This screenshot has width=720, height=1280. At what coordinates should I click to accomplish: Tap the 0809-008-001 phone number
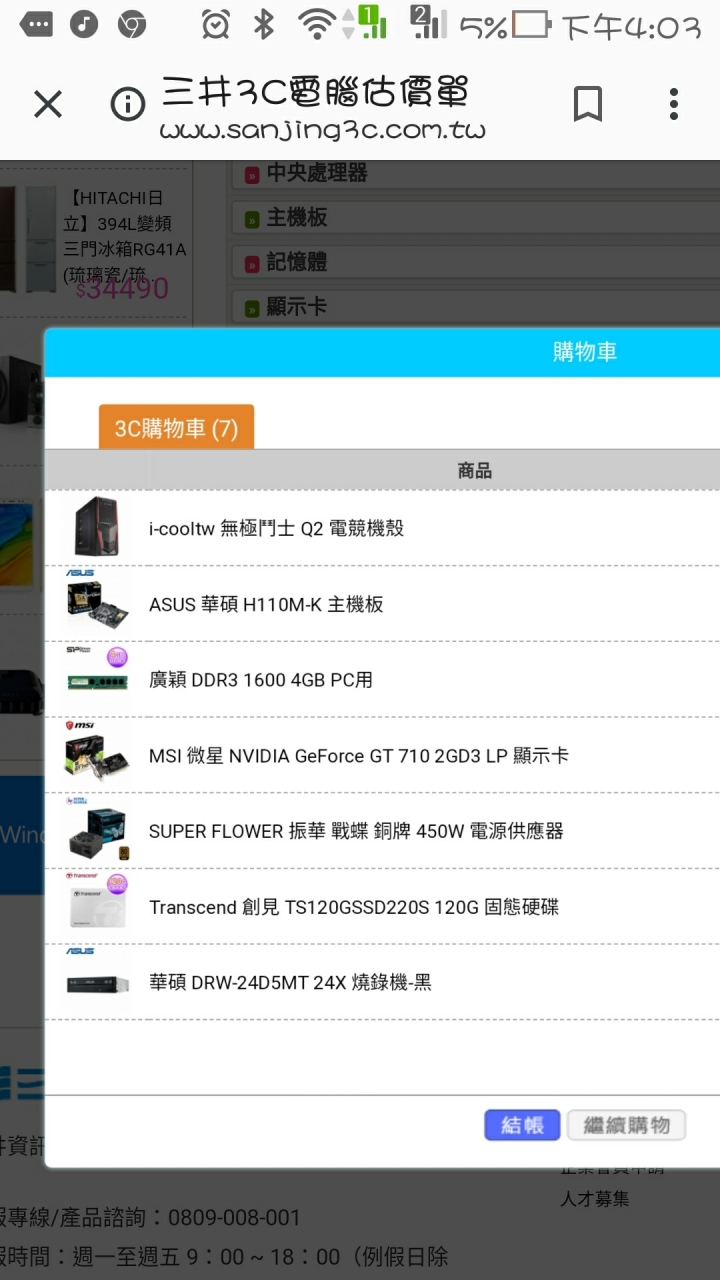[234, 1218]
